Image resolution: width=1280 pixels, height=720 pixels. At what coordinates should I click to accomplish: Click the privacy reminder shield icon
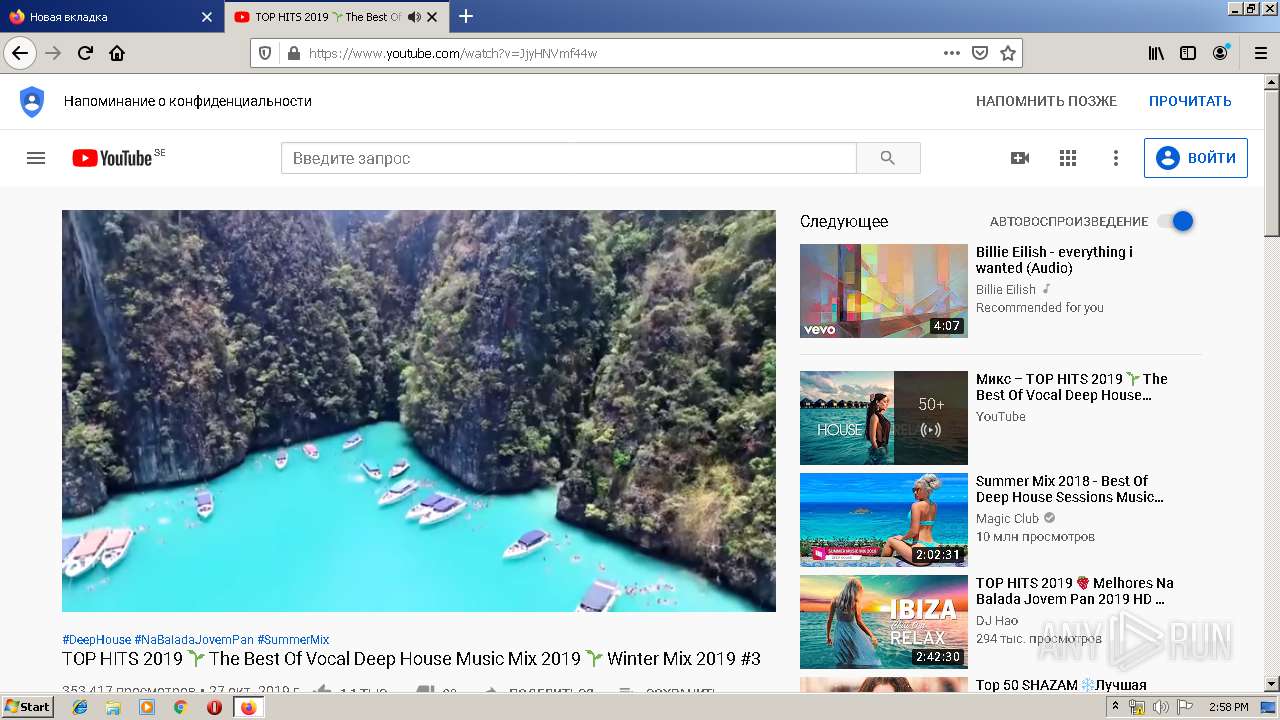pyautogui.click(x=32, y=101)
